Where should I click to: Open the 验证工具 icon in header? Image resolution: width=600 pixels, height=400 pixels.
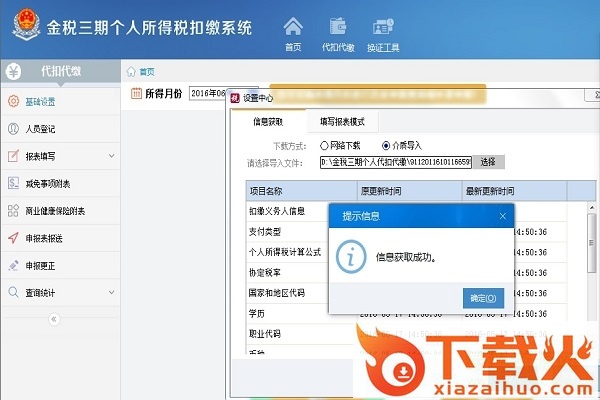pyautogui.click(x=383, y=27)
